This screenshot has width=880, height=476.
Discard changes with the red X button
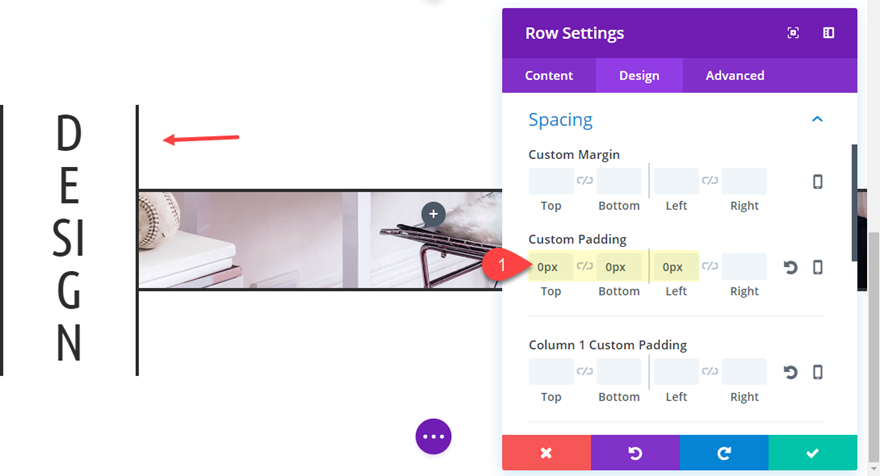point(546,453)
